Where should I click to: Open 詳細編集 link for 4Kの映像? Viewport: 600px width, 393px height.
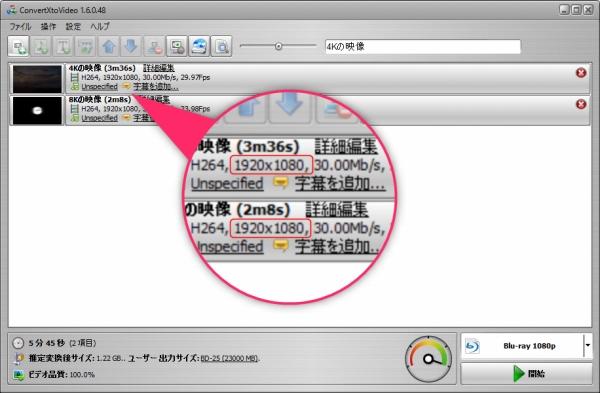[159, 68]
